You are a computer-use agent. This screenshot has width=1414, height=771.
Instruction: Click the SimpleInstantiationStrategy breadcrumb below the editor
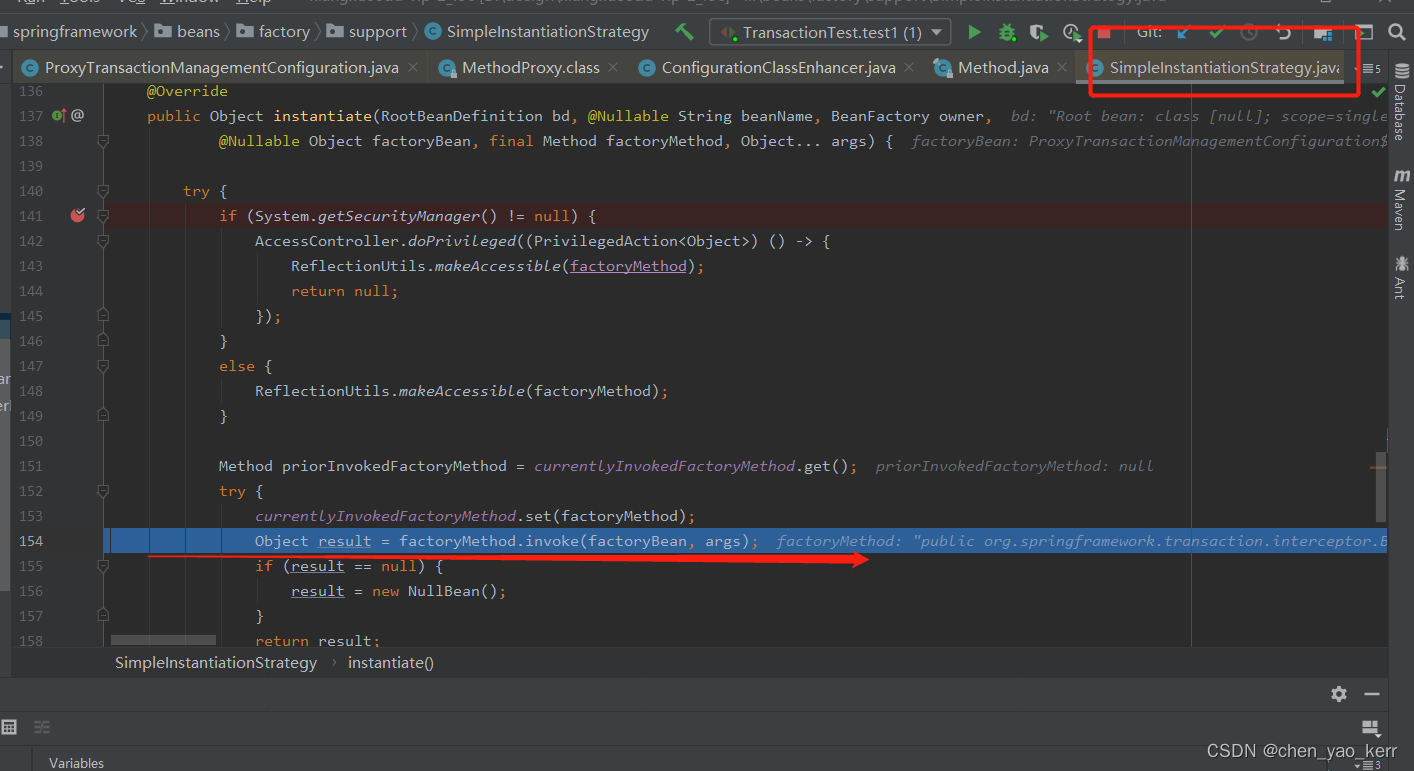pos(216,662)
